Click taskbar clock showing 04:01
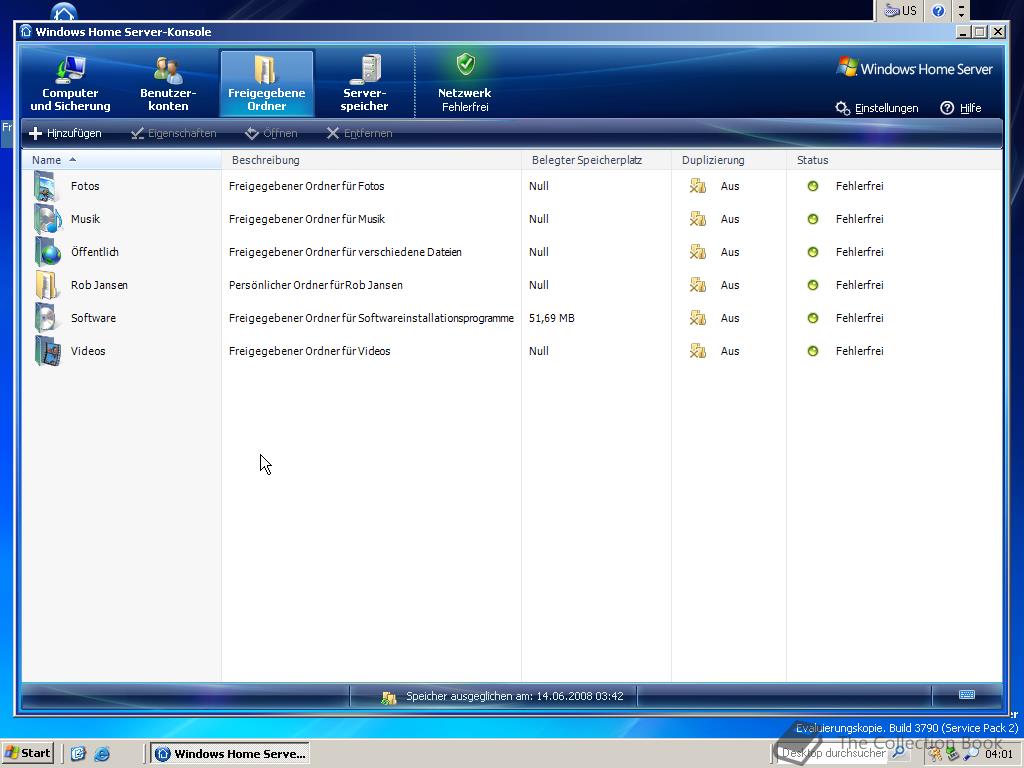1024x768 pixels. pyautogui.click(x=999, y=754)
